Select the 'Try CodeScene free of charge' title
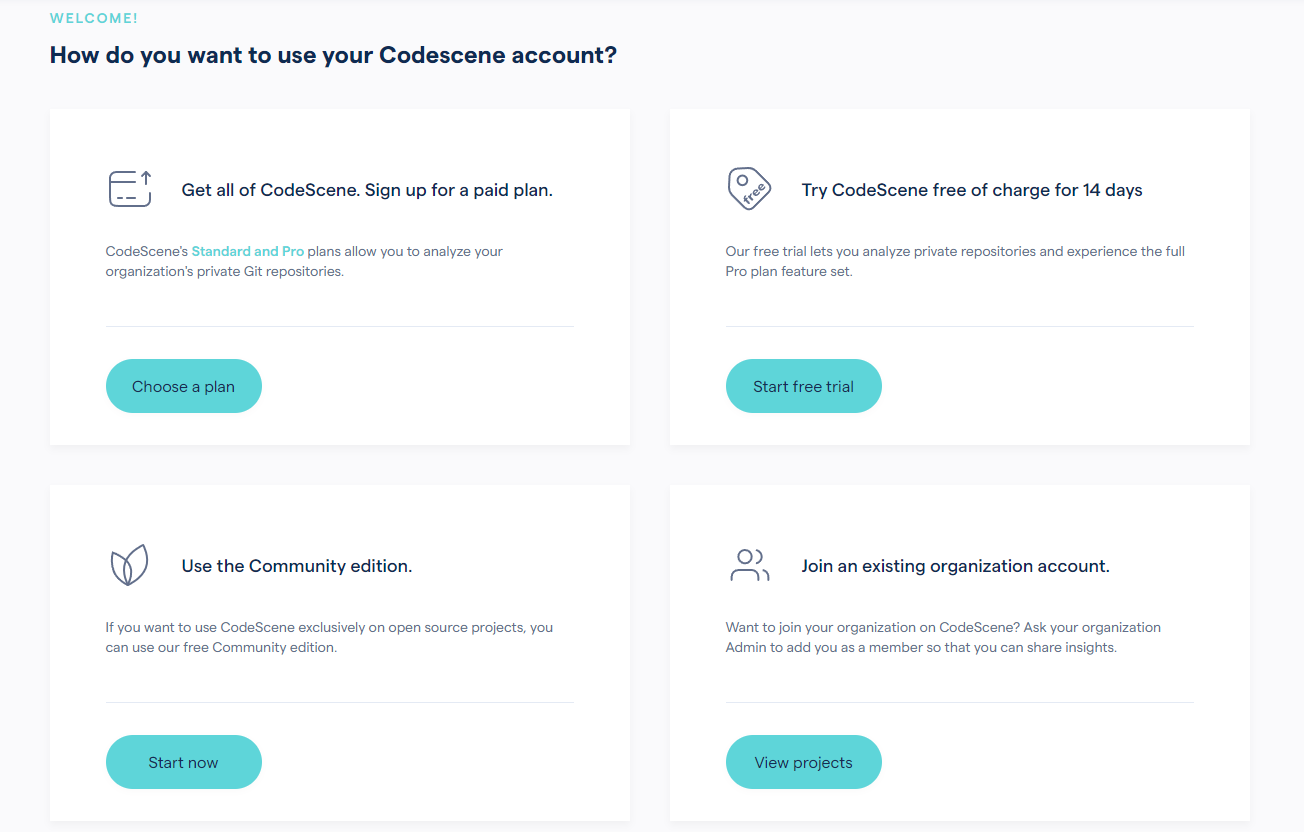Image resolution: width=1304 pixels, height=832 pixels. coord(972,190)
